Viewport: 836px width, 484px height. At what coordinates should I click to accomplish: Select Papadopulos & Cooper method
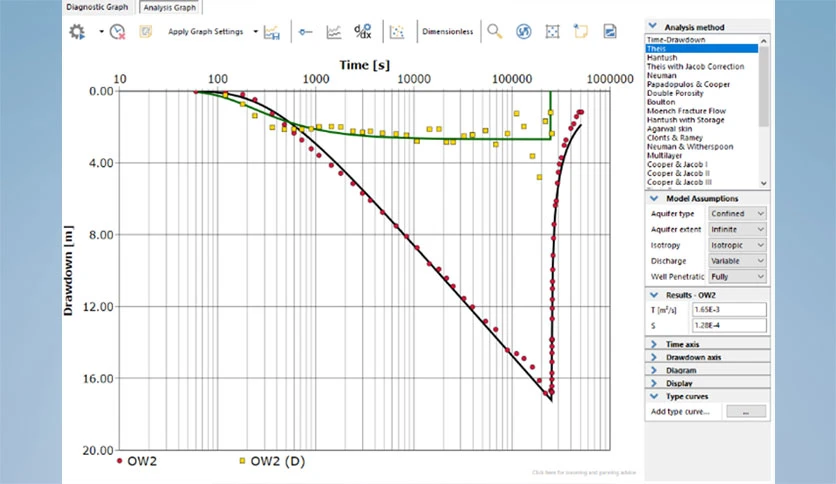click(688, 84)
